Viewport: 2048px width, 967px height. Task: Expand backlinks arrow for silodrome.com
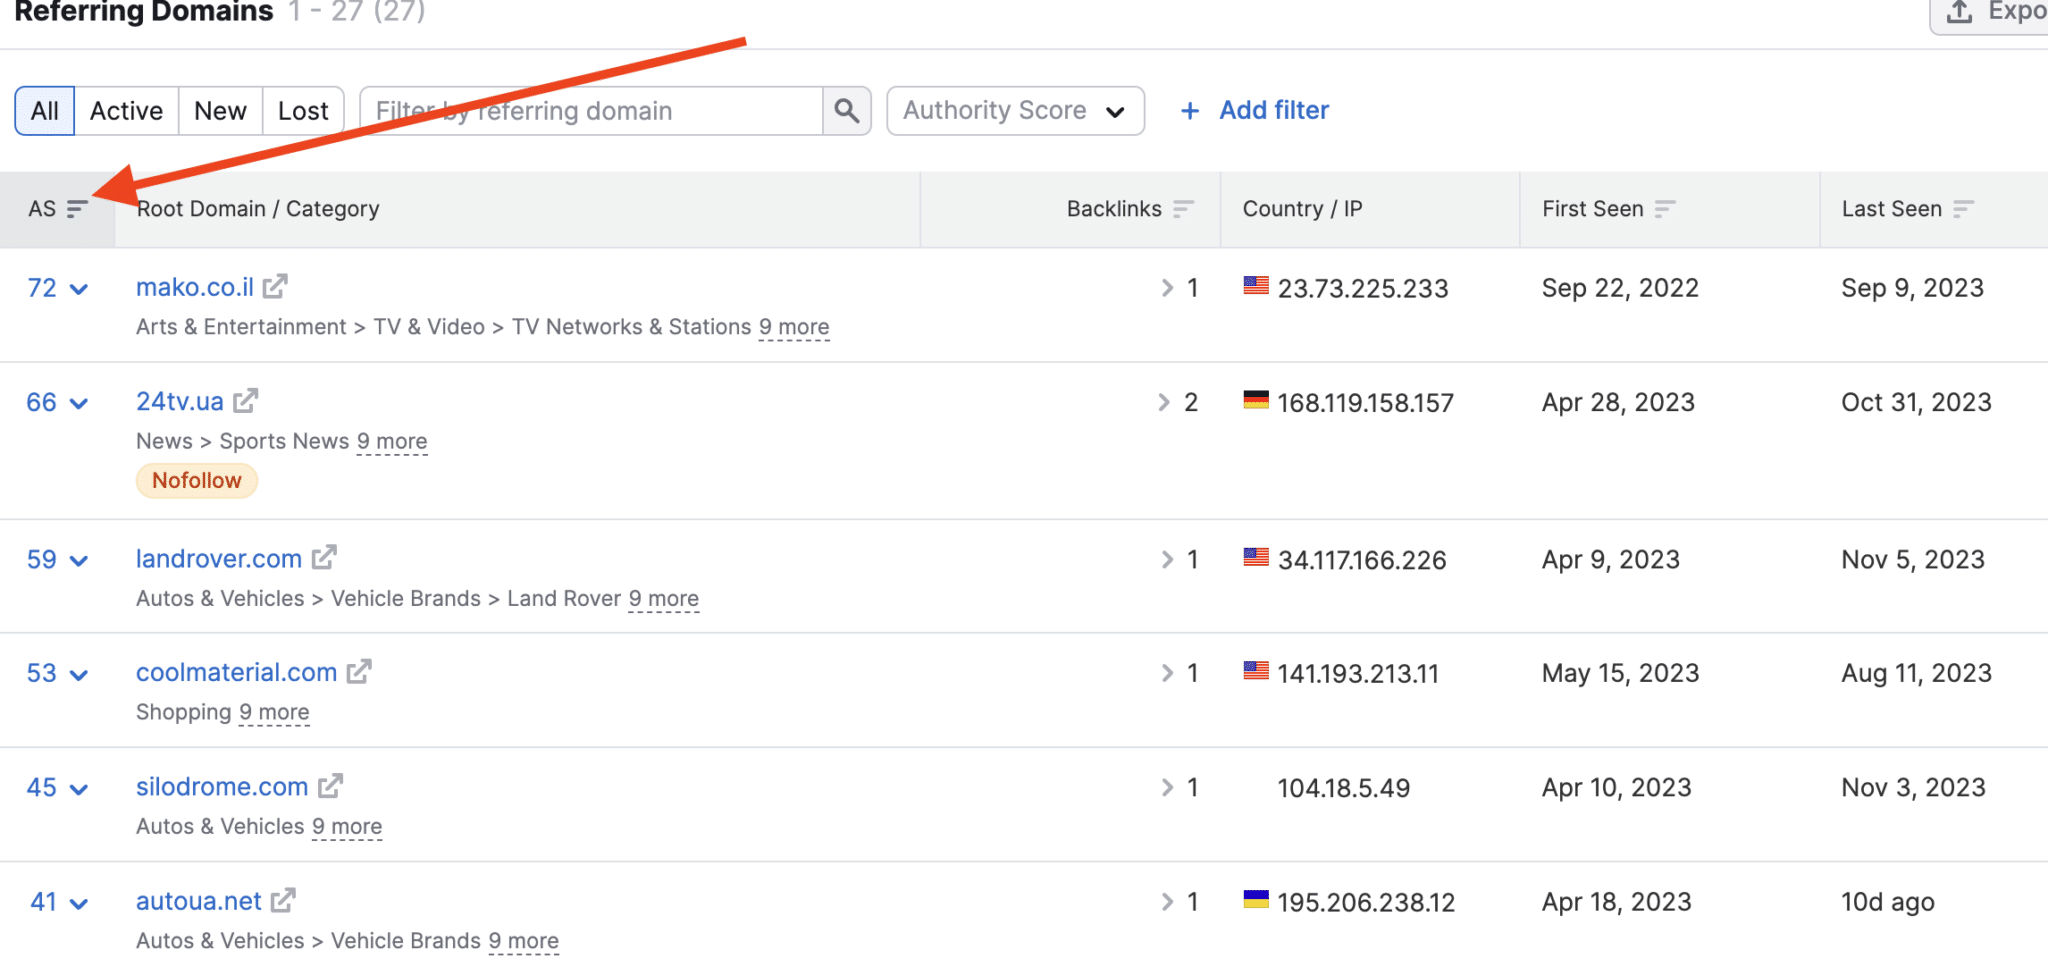pos(1167,787)
